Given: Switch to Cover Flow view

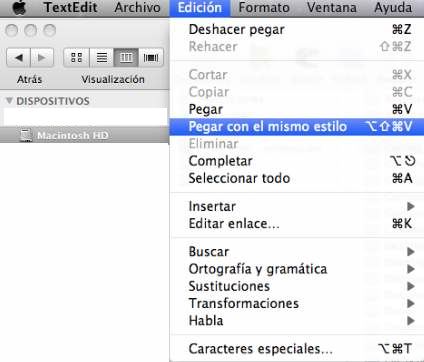Looking at the screenshot, I should [x=151, y=58].
